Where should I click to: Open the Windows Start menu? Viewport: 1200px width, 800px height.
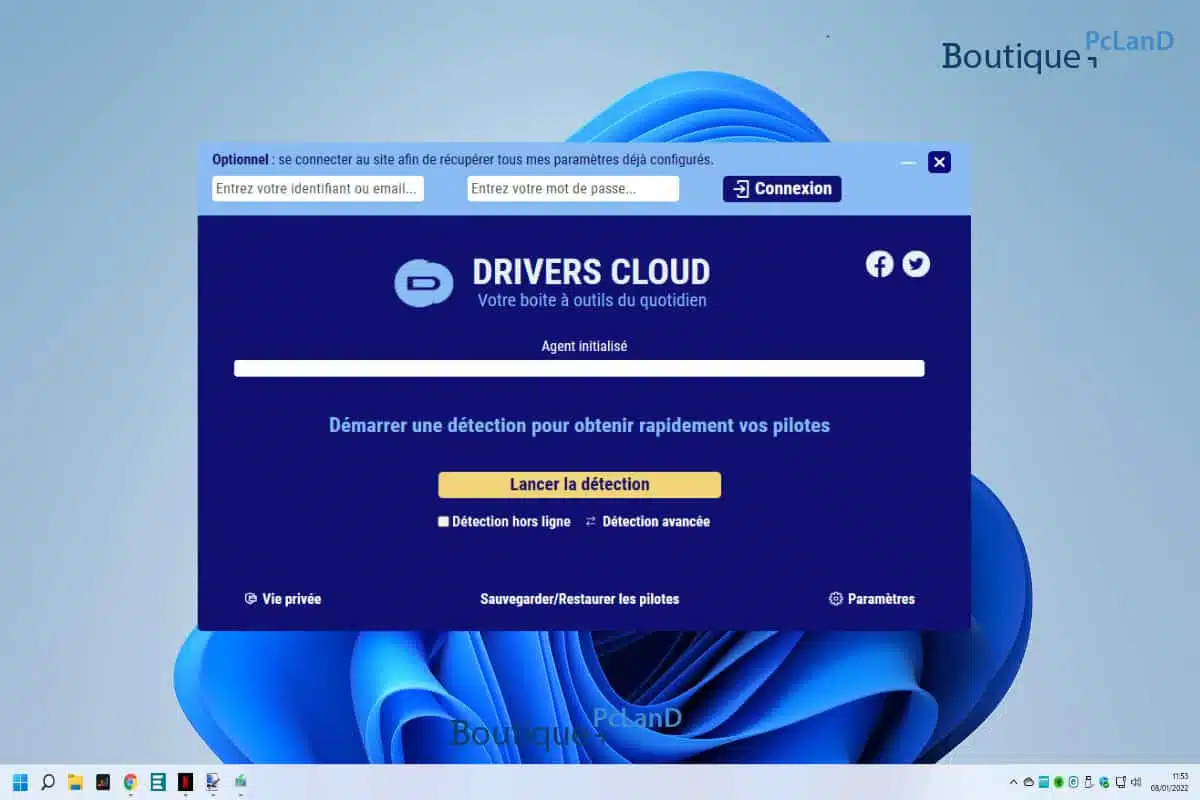pos(20,782)
